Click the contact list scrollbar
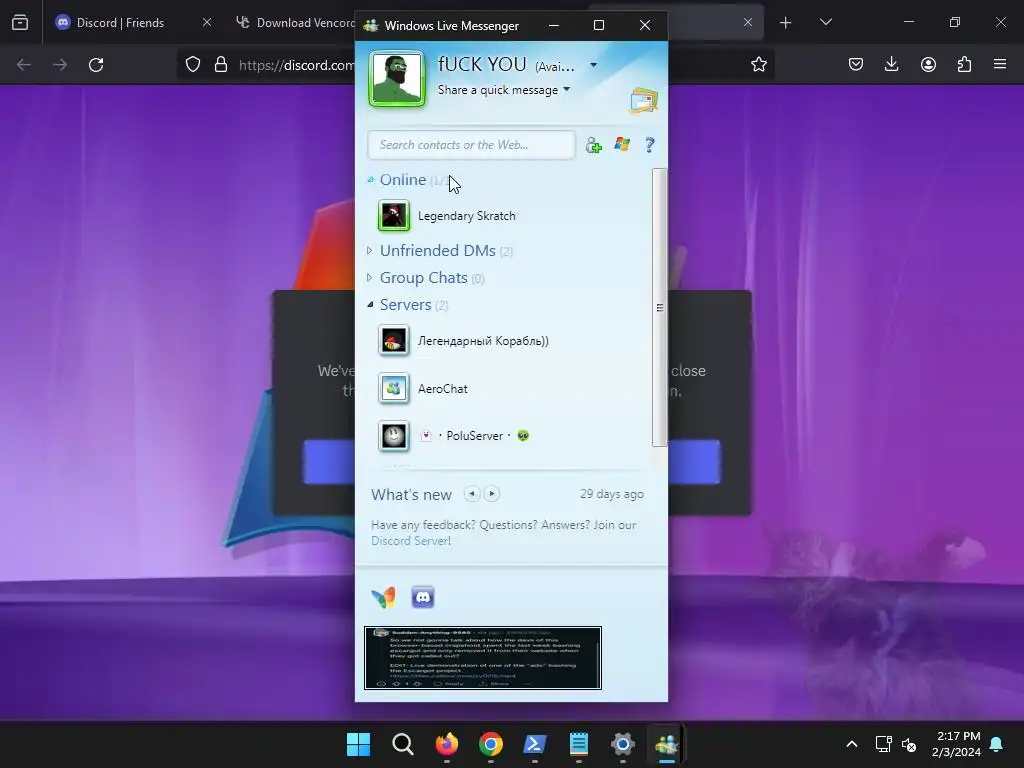 pyautogui.click(x=660, y=308)
